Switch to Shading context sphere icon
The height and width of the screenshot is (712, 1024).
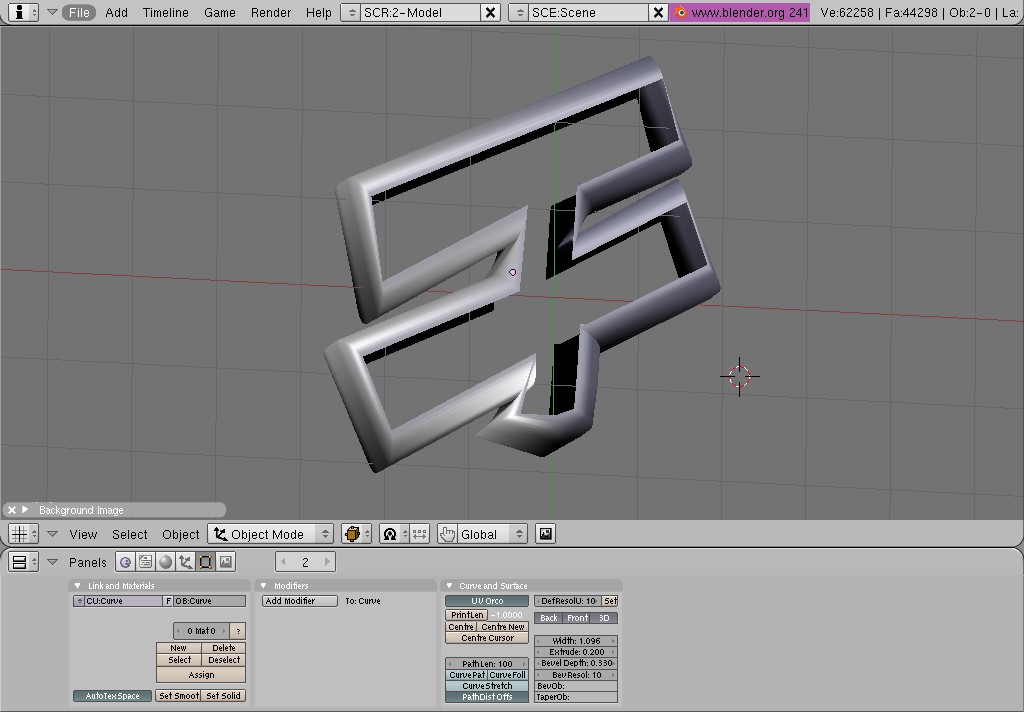coord(166,562)
